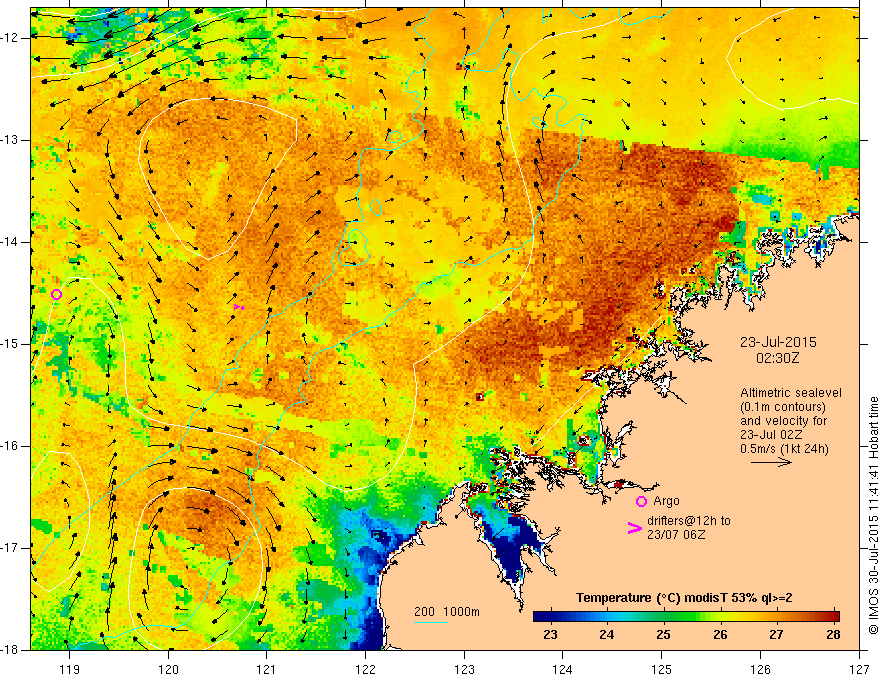Click the '02:30Z' time label

pyautogui.click(x=777, y=358)
